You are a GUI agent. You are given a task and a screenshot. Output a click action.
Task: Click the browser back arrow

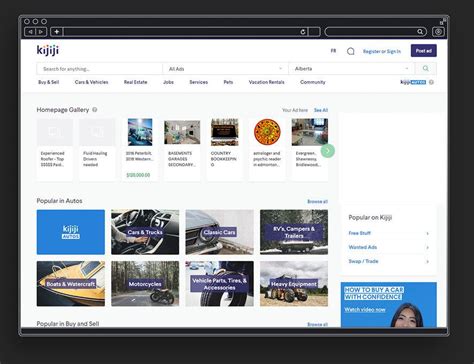[30, 32]
